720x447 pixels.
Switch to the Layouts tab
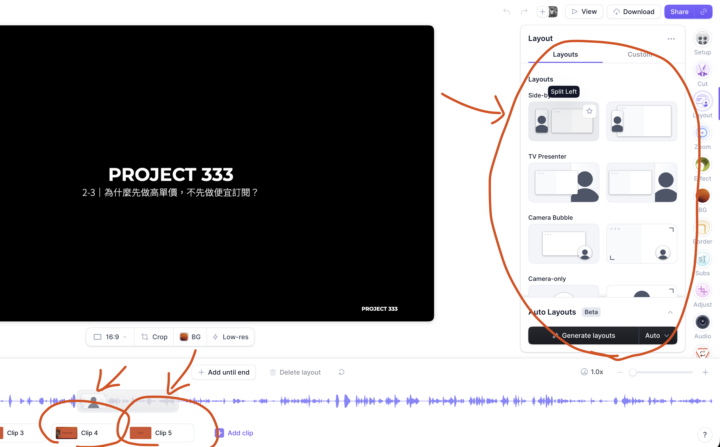(x=565, y=54)
